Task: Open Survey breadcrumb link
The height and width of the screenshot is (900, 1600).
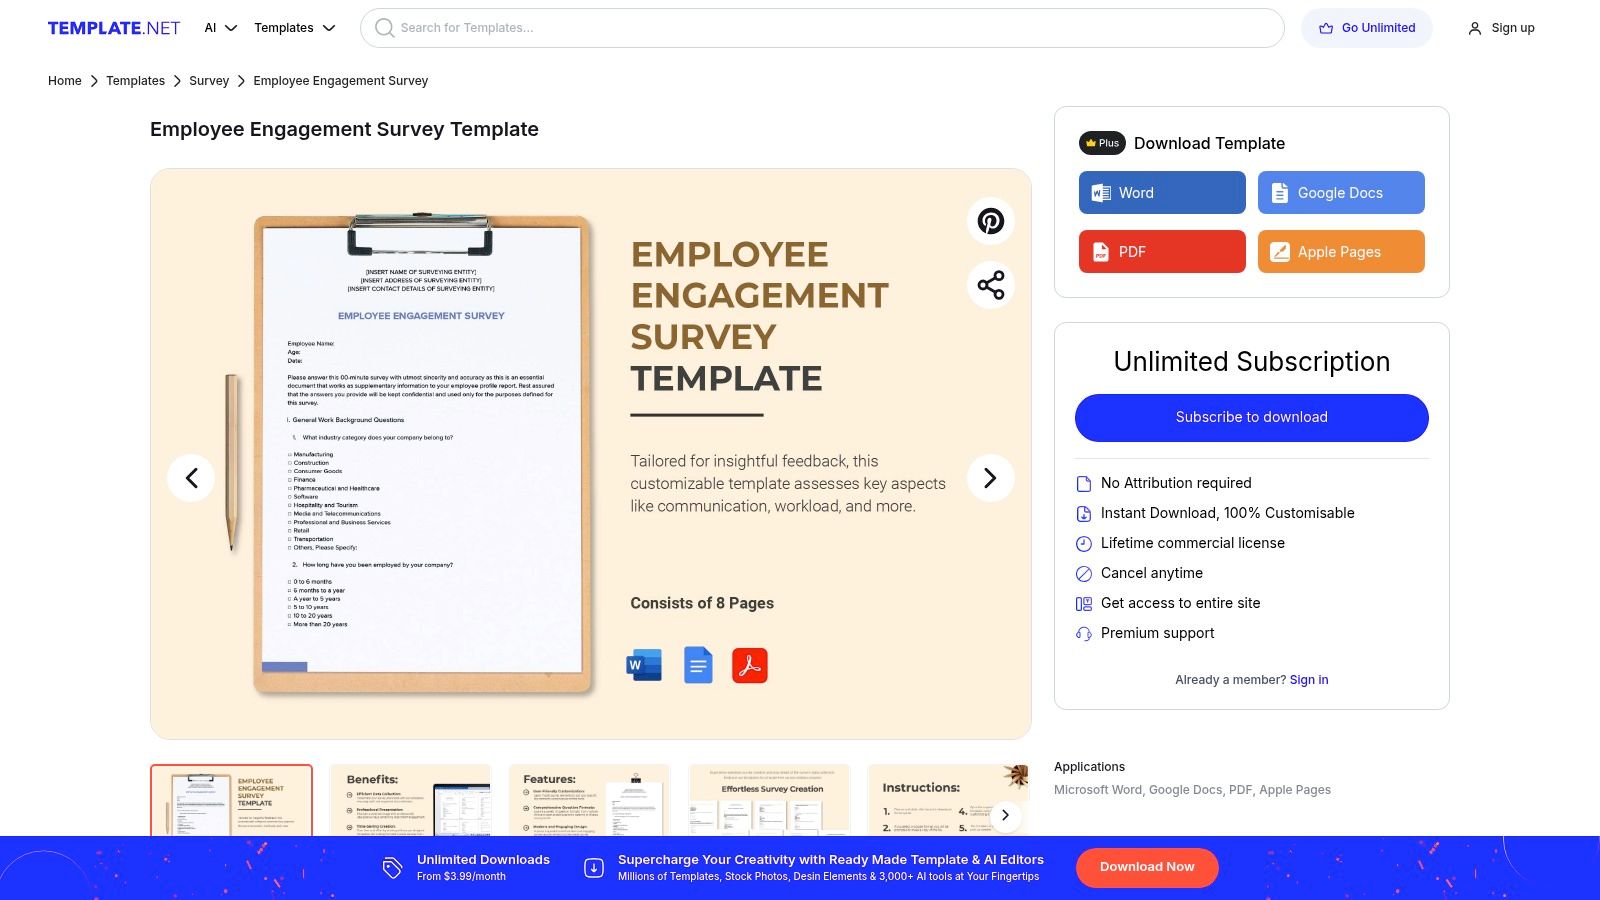Action: [209, 81]
